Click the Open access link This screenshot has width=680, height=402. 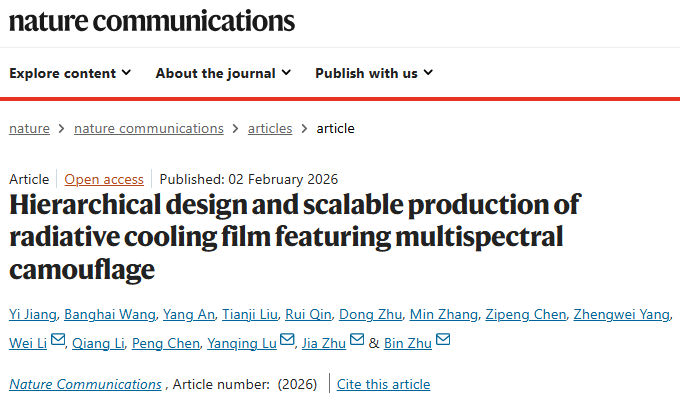click(104, 179)
